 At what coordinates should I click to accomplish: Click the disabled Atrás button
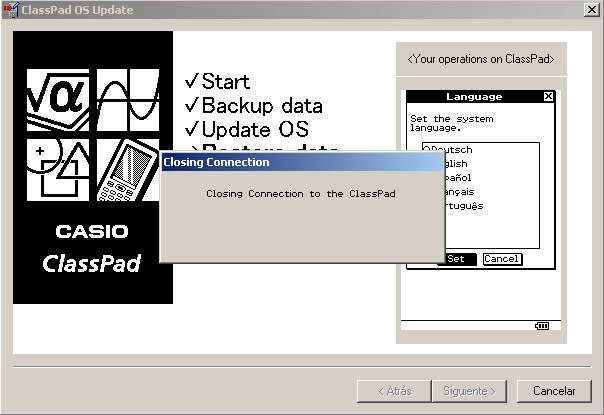tap(394, 391)
